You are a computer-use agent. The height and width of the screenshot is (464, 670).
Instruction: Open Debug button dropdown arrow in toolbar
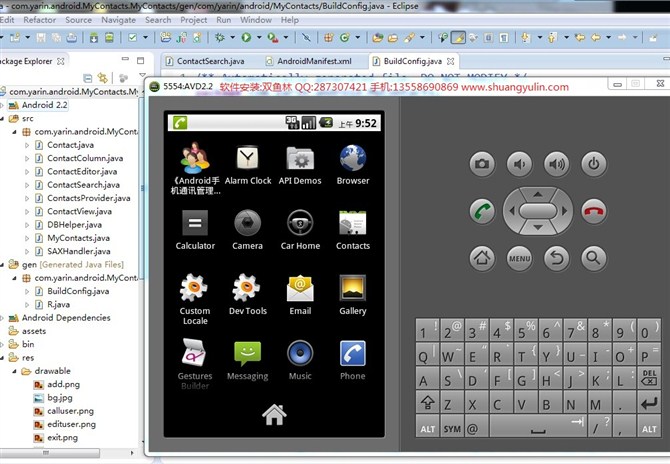(x=232, y=38)
